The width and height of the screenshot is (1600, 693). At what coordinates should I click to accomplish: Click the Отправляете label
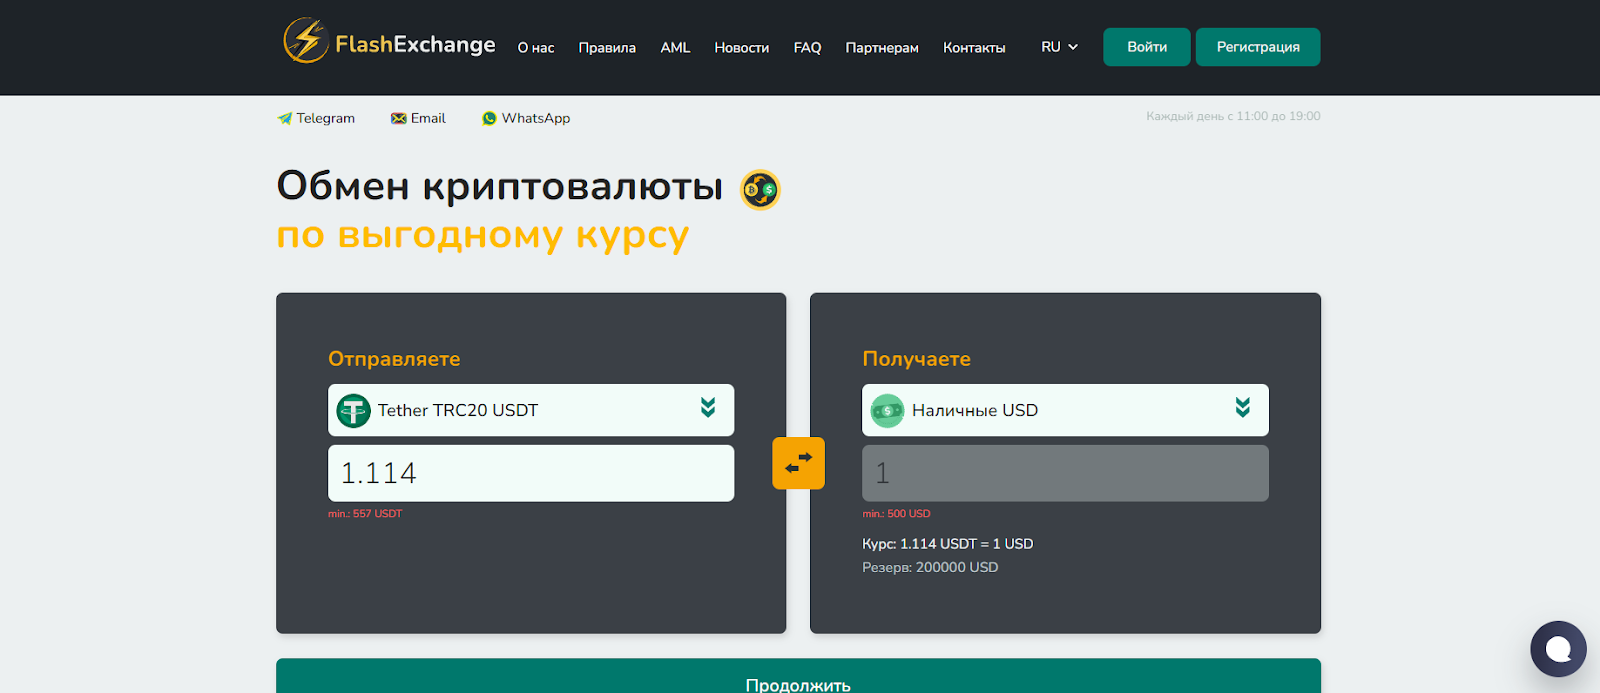click(x=394, y=359)
